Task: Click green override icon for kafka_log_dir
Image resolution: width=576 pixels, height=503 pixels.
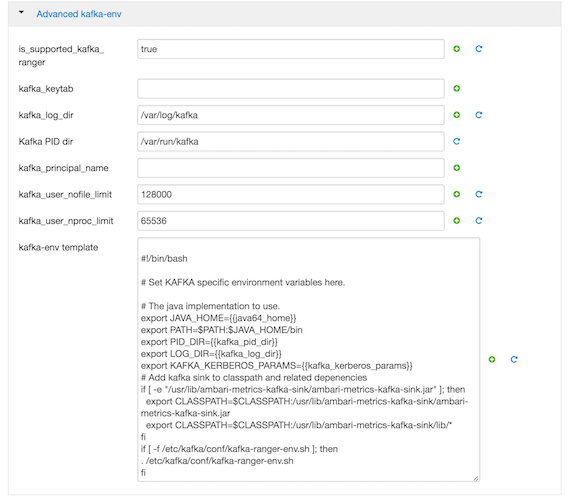Action: click(457, 115)
